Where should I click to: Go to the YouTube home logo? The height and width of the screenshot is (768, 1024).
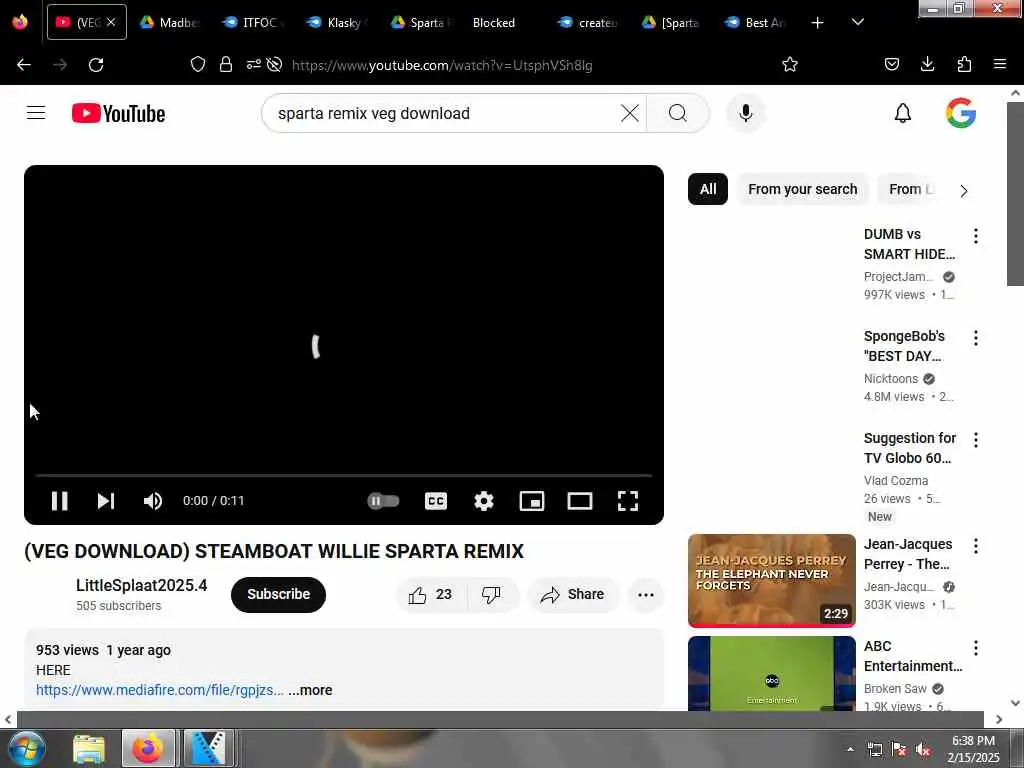118,113
